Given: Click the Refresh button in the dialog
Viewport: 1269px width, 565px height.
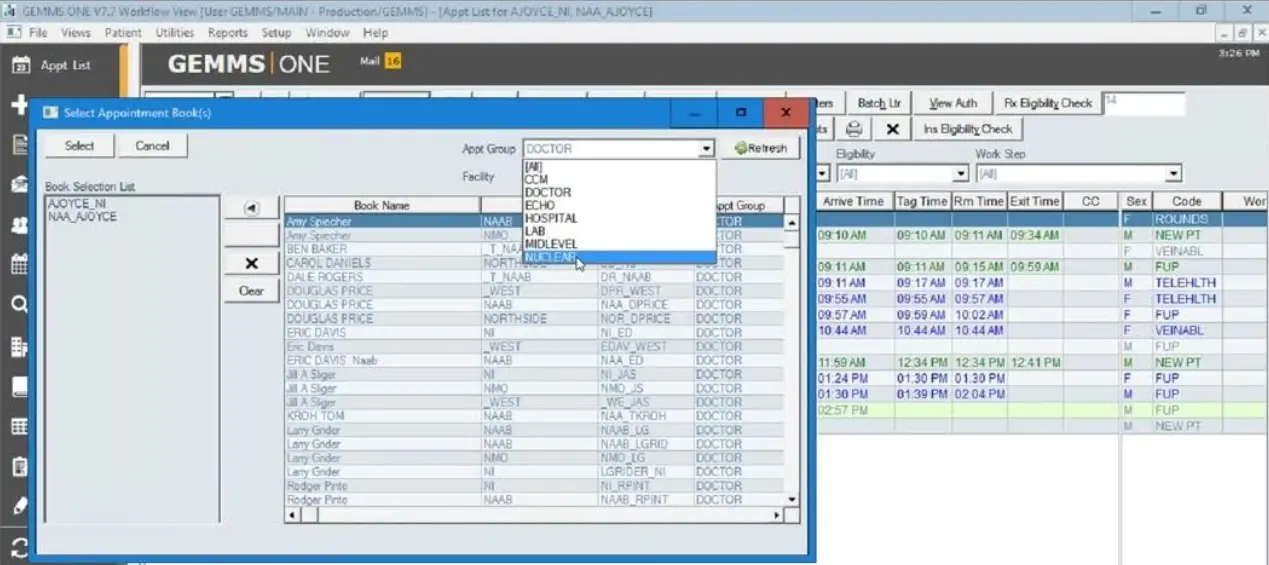Looking at the screenshot, I should coord(761,148).
